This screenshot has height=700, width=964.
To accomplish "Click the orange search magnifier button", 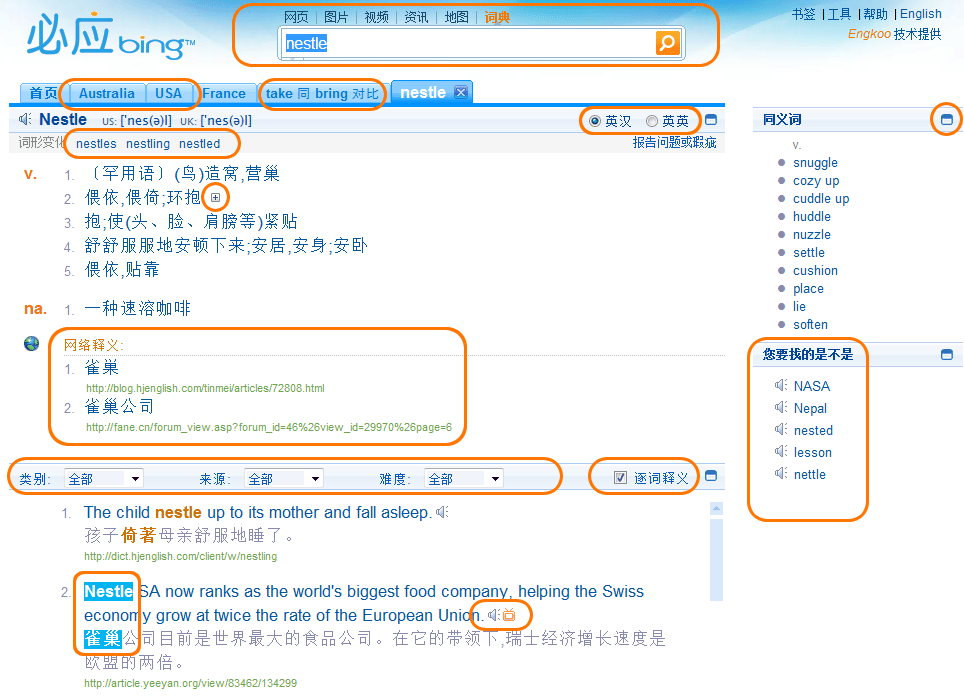I will click(668, 43).
